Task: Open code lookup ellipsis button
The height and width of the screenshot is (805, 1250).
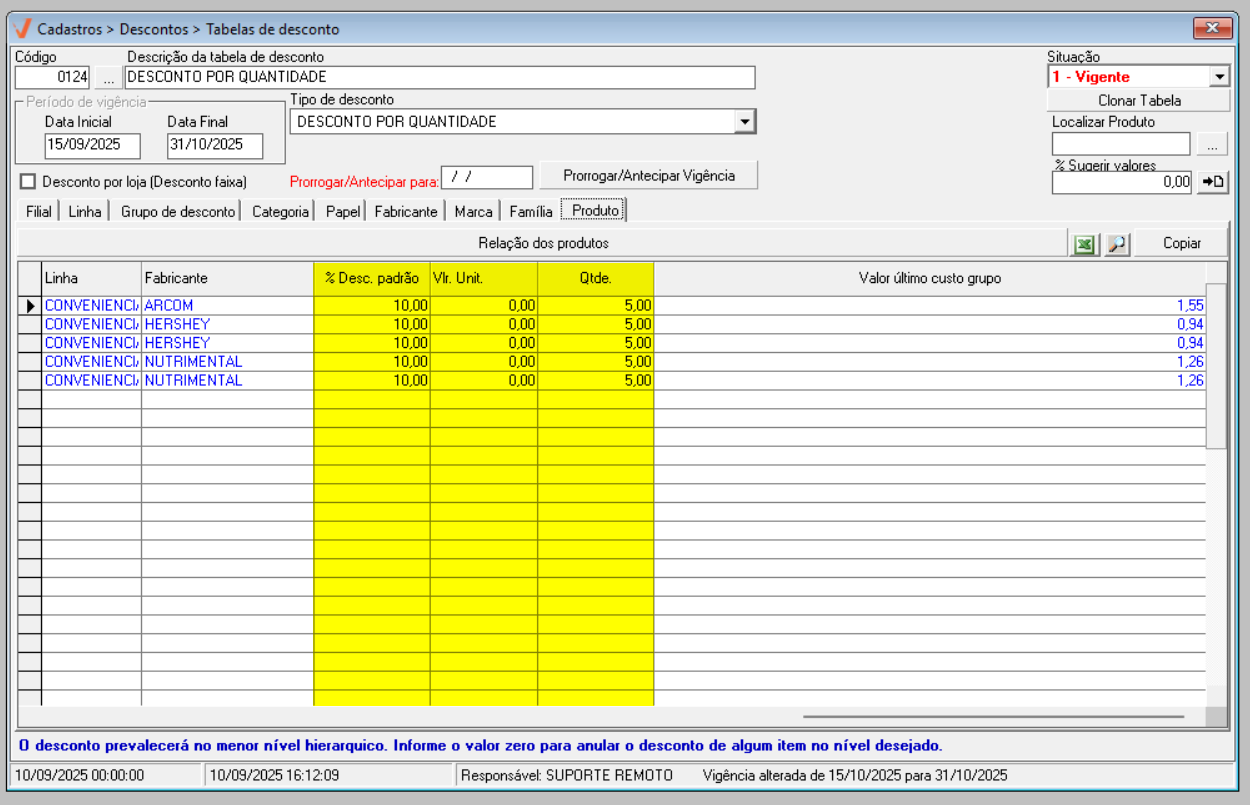Action: pos(108,77)
